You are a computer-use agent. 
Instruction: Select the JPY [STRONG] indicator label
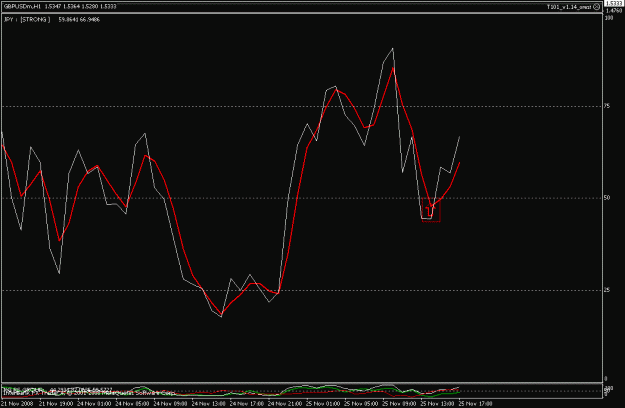tap(27, 19)
